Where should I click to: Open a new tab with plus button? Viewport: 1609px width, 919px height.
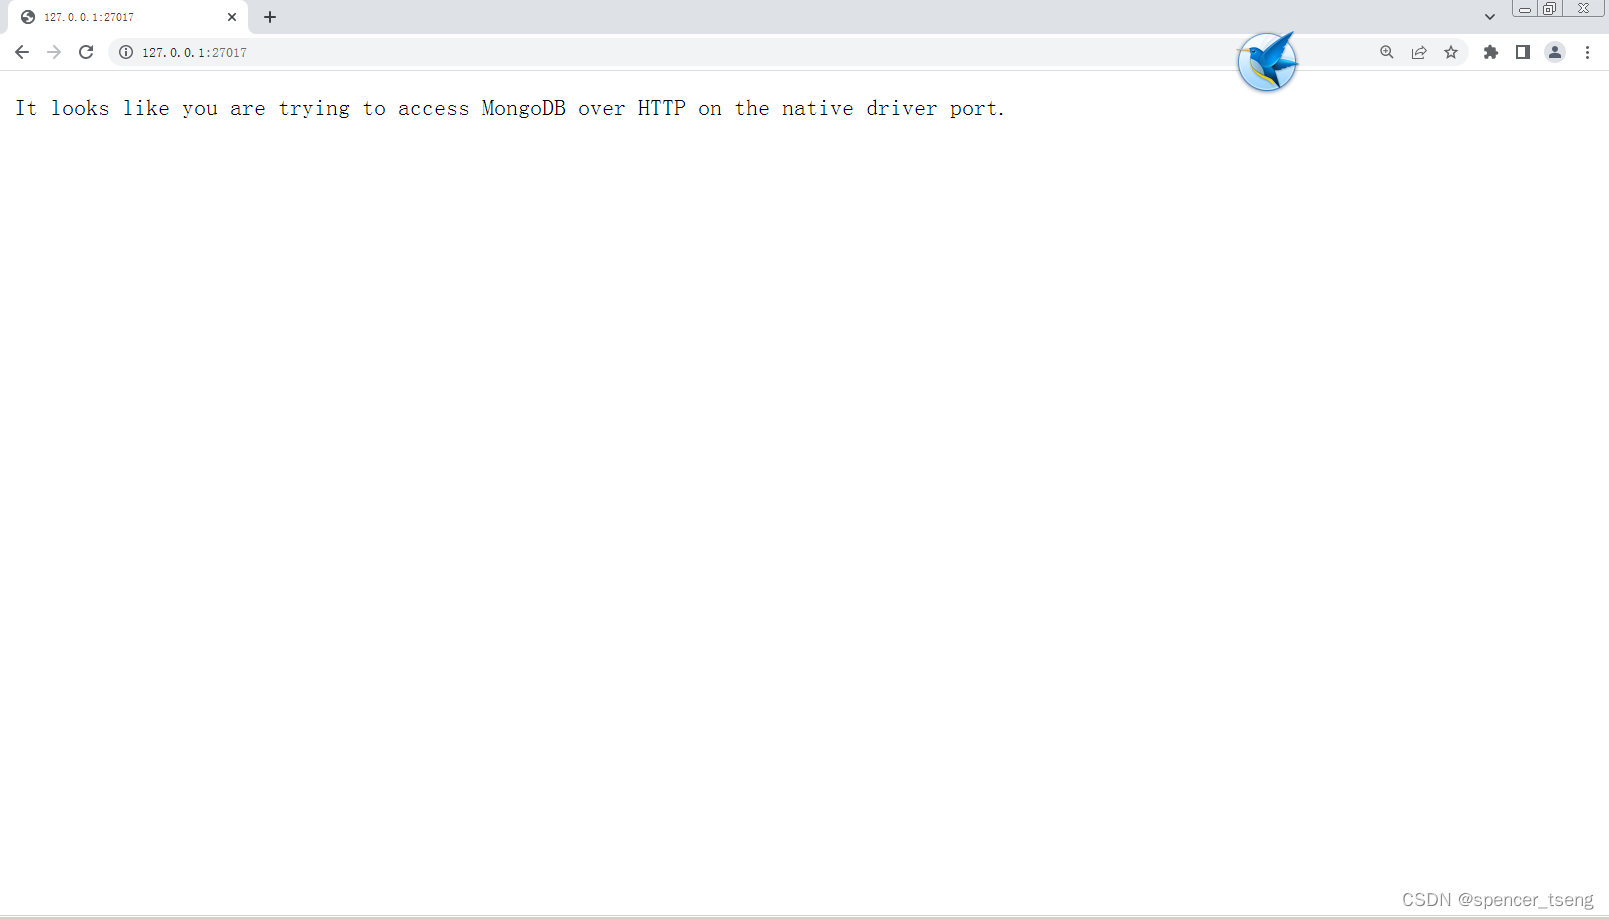coord(270,17)
